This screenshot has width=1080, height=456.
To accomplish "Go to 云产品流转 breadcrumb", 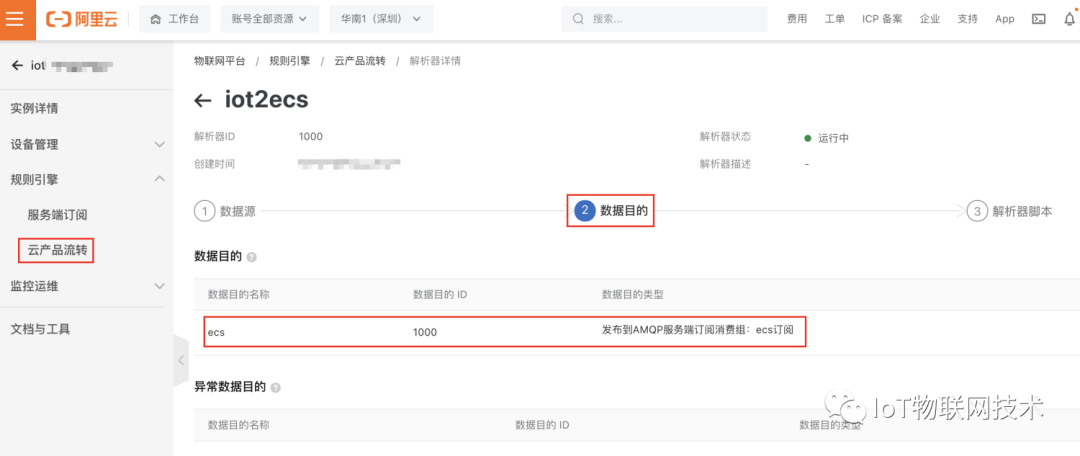I will [360, 61].
